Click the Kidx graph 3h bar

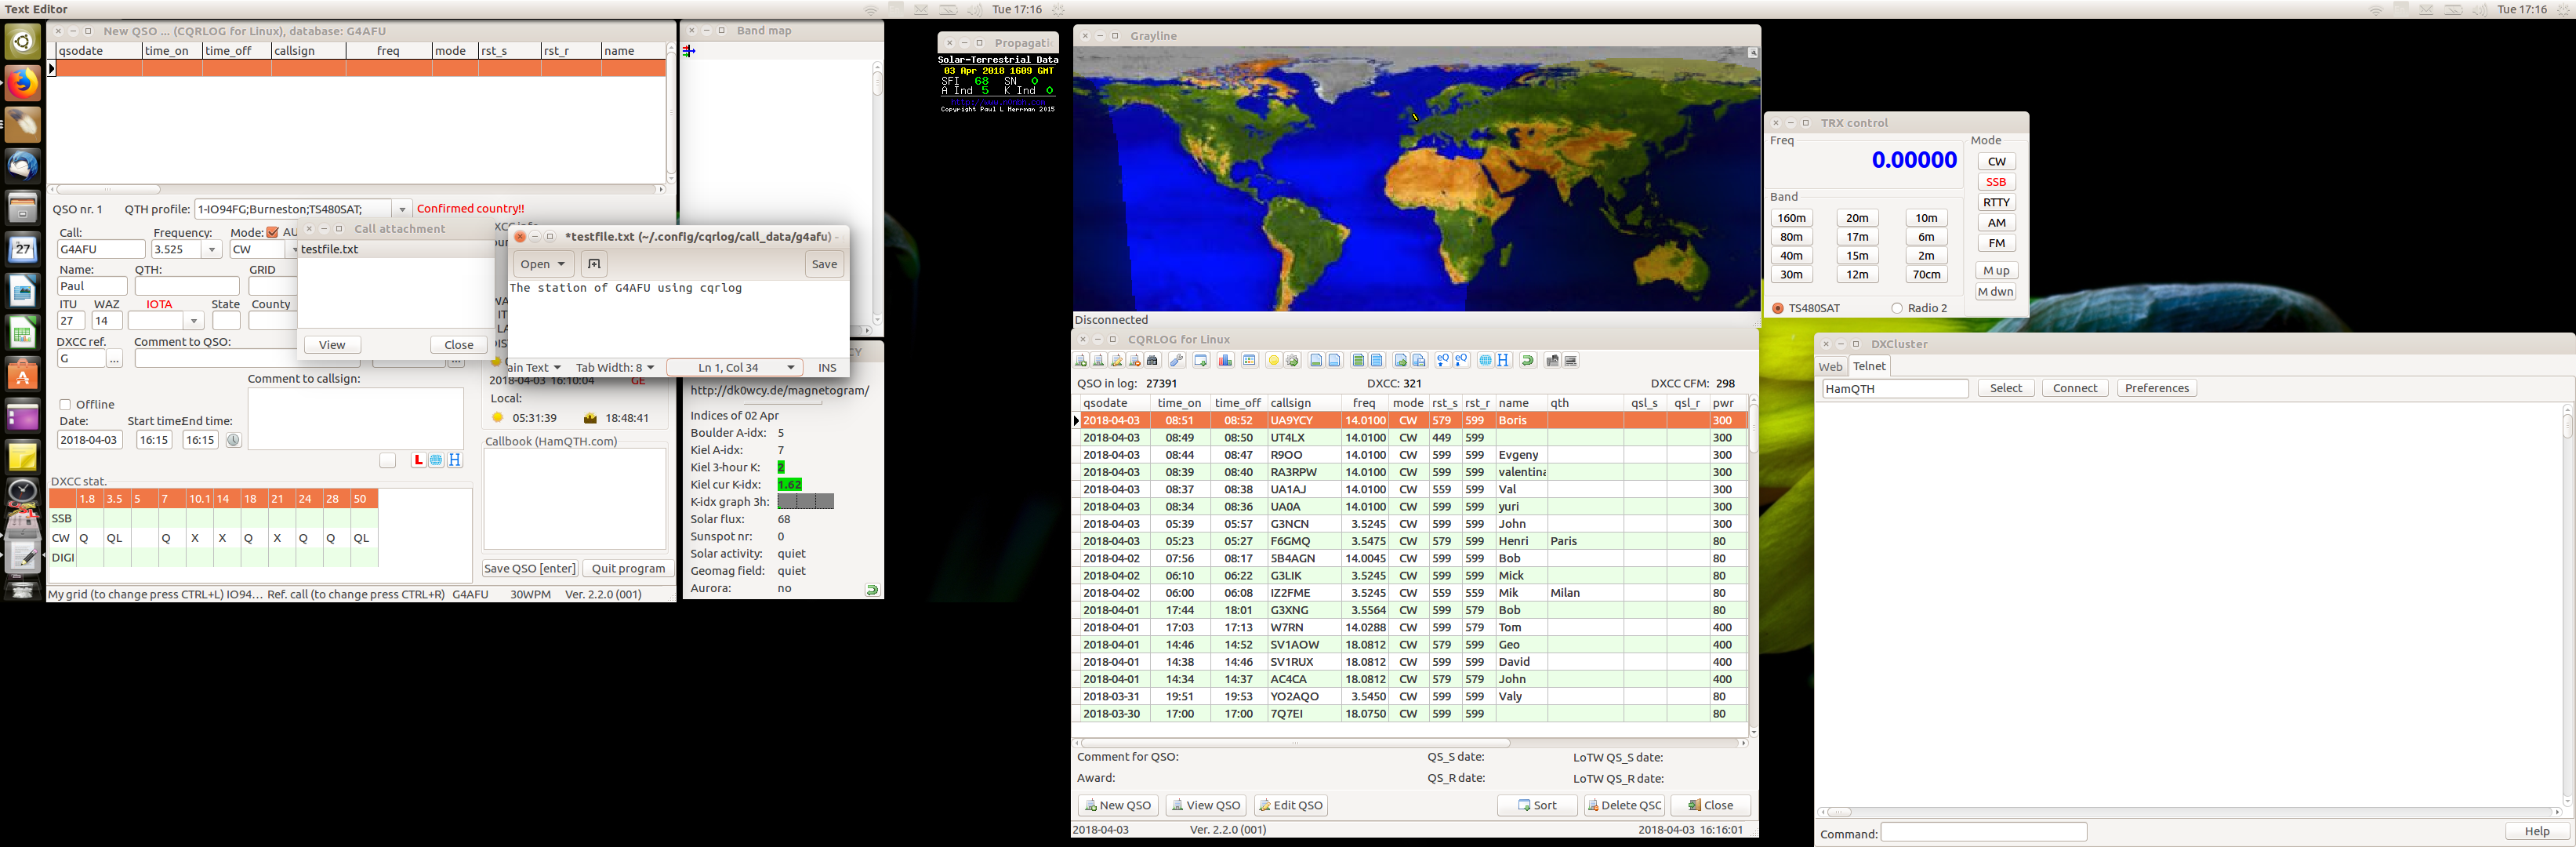805,501
